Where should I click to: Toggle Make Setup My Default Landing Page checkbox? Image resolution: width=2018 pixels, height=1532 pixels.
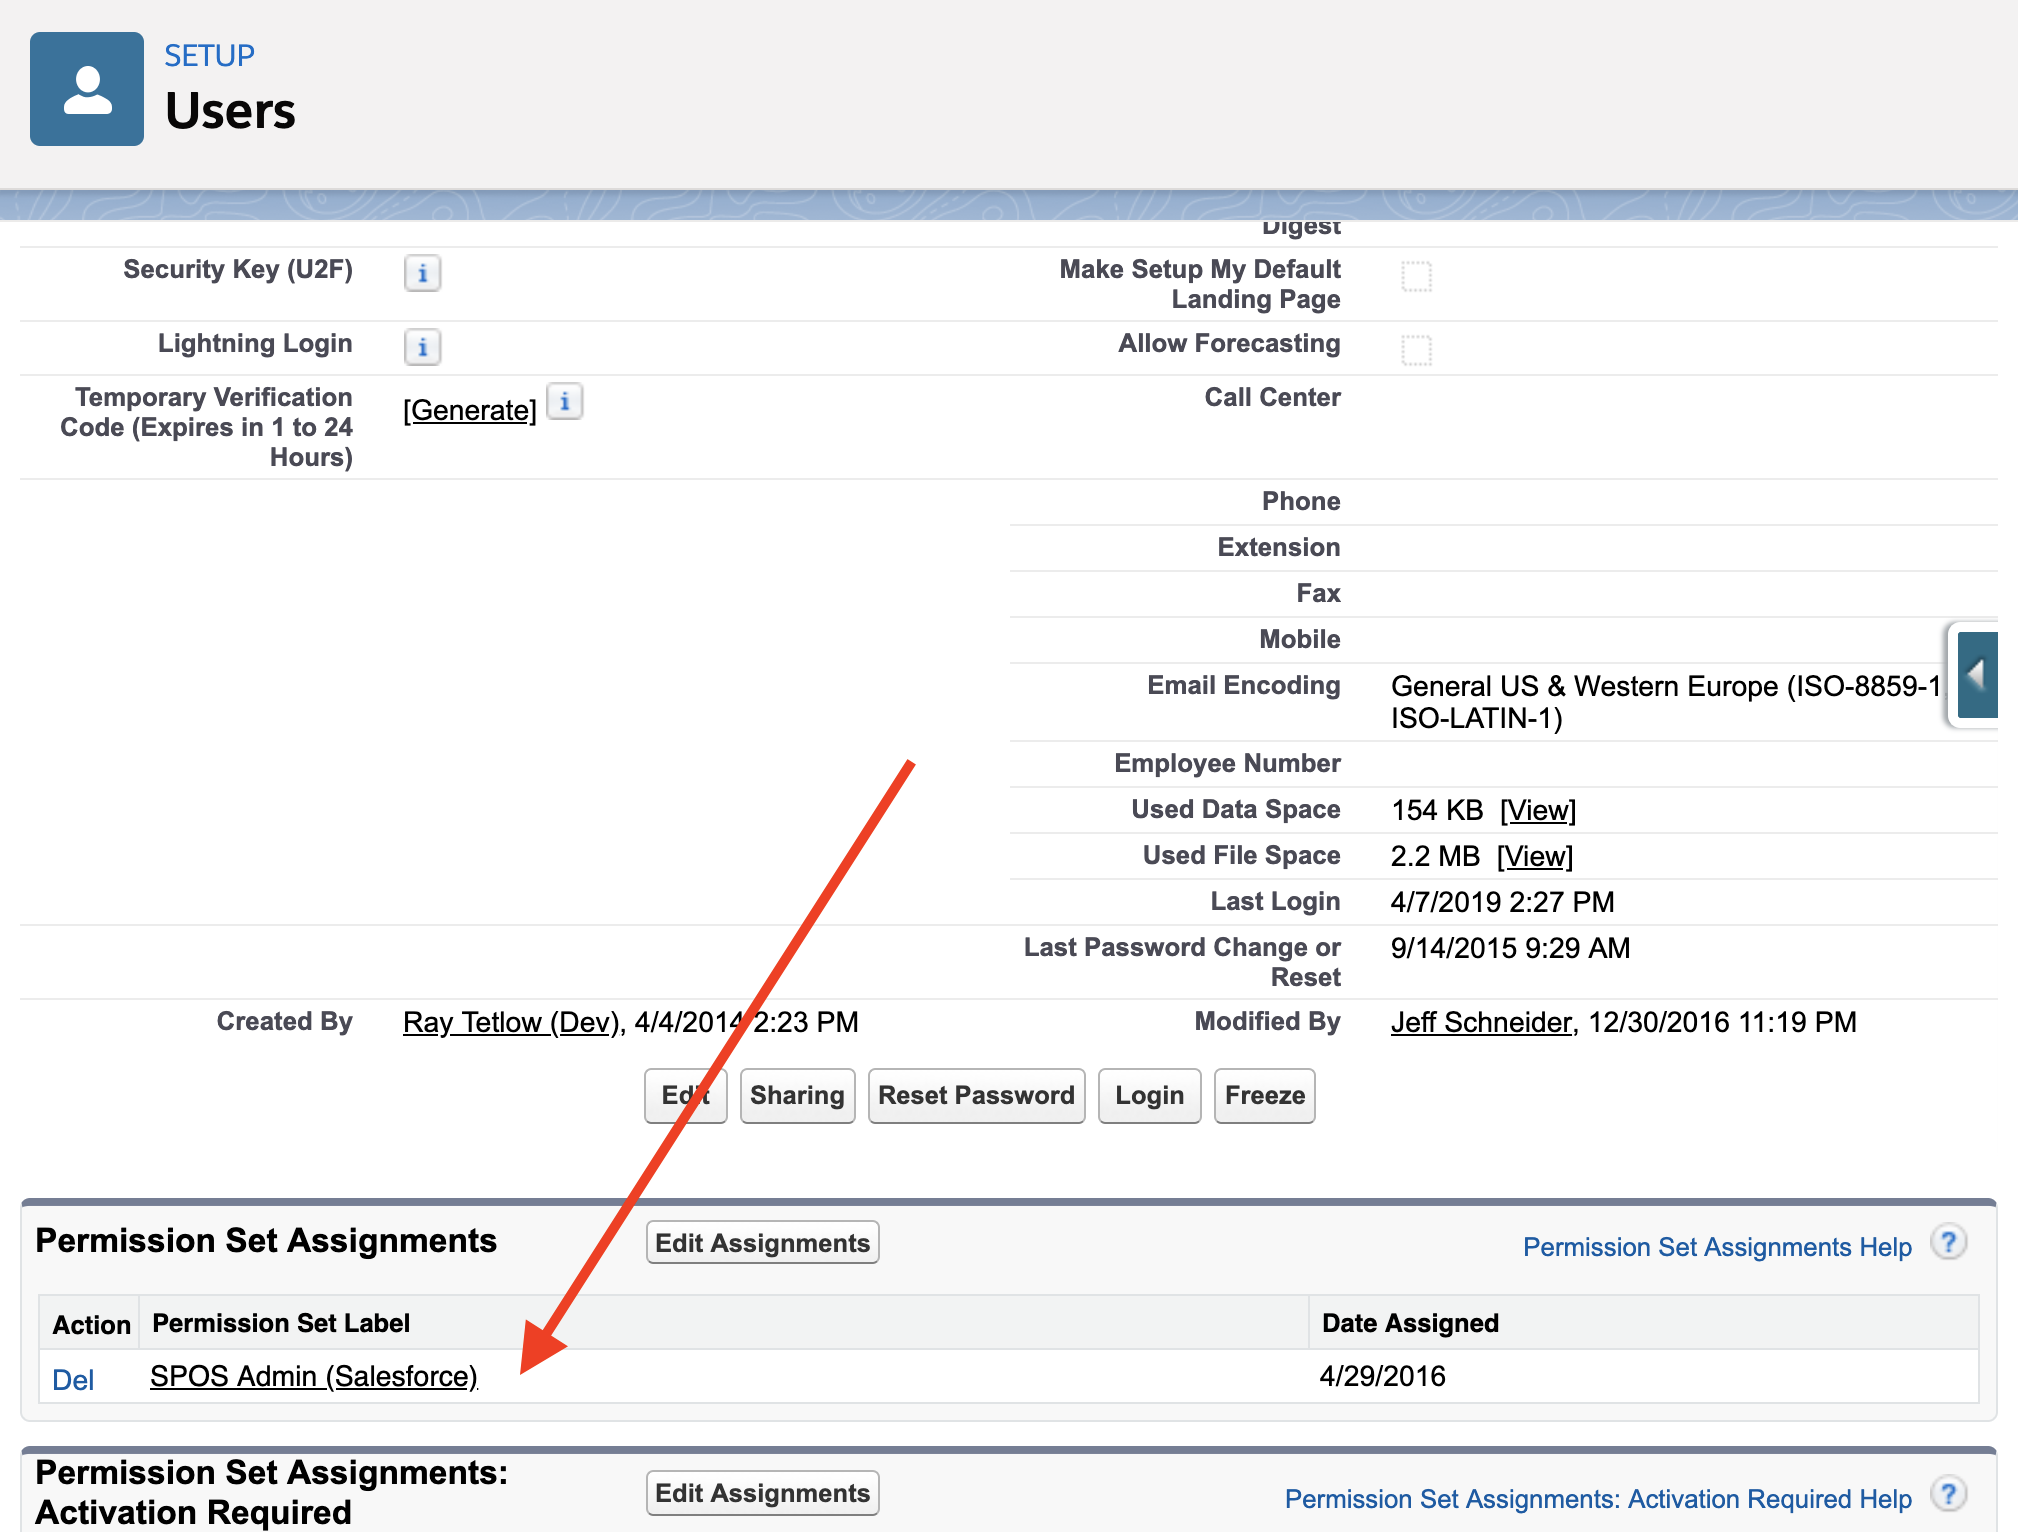pos(1416,276)
